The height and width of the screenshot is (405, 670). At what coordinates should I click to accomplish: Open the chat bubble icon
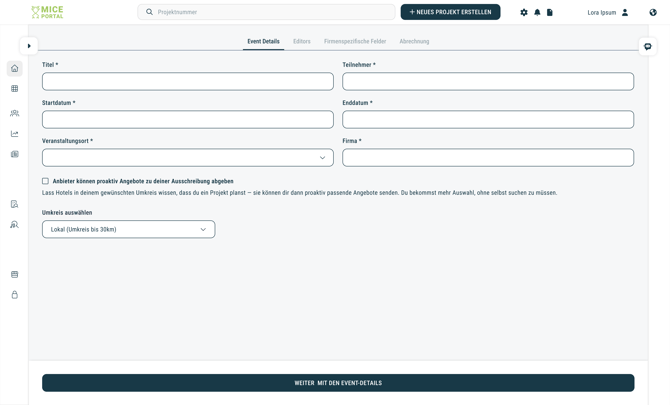(x=648, y=47)
